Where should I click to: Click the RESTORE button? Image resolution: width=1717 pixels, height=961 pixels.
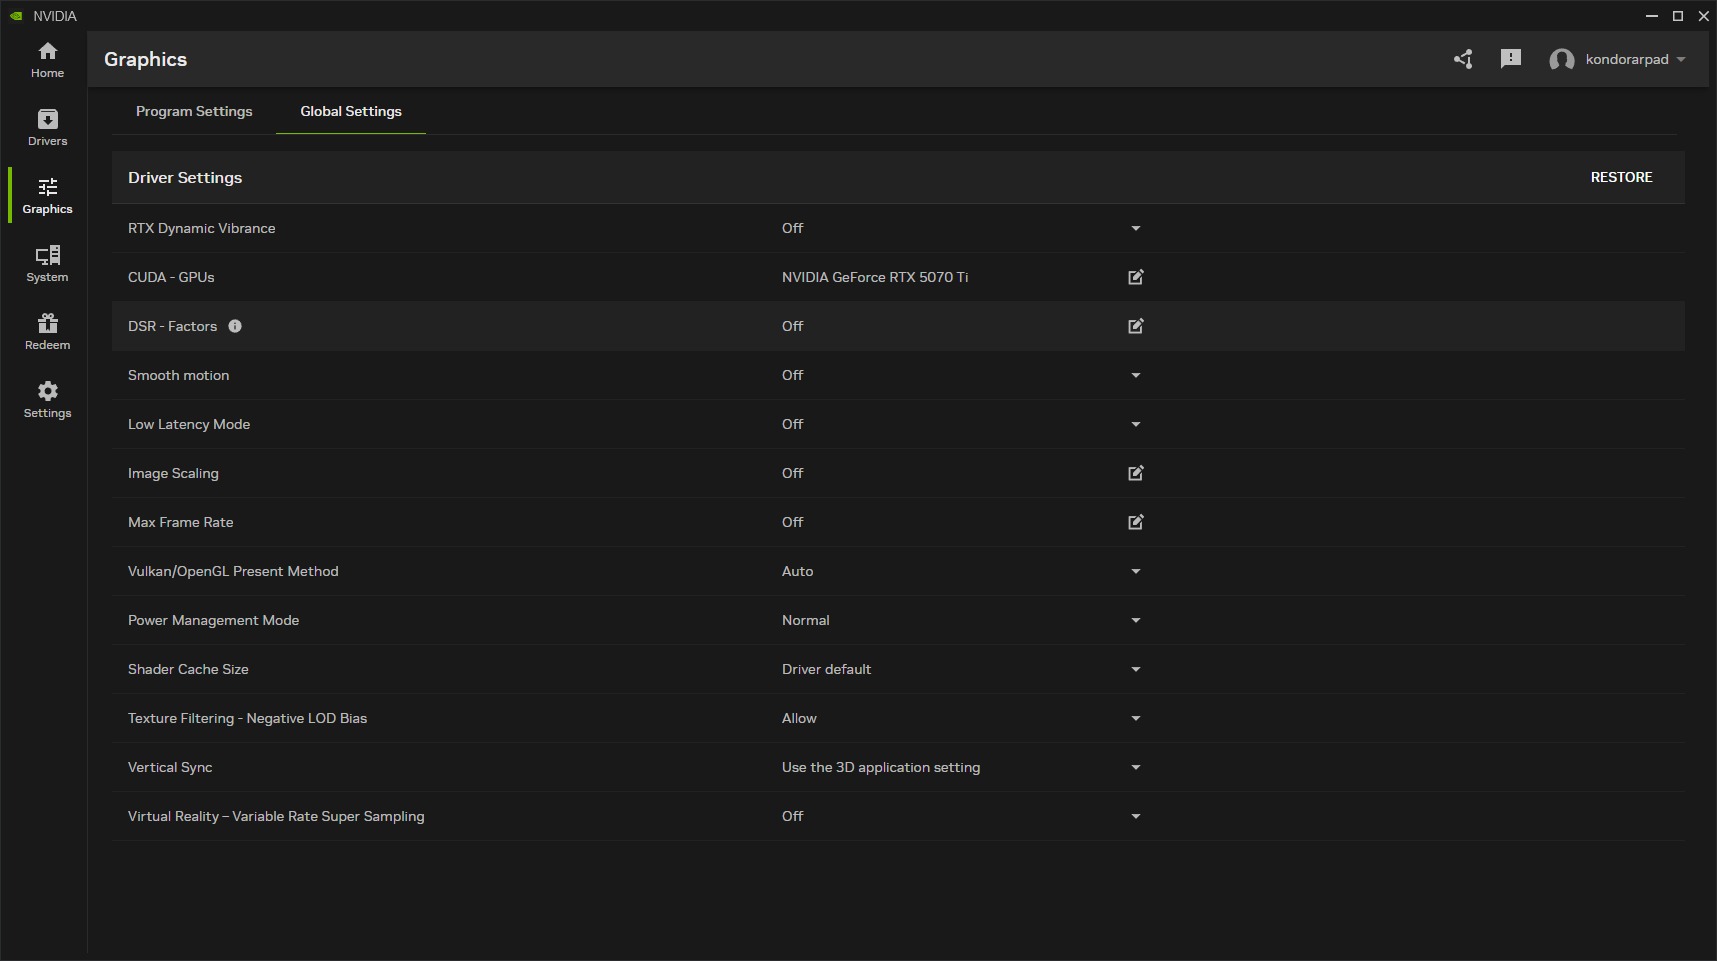coord(1621,177)
